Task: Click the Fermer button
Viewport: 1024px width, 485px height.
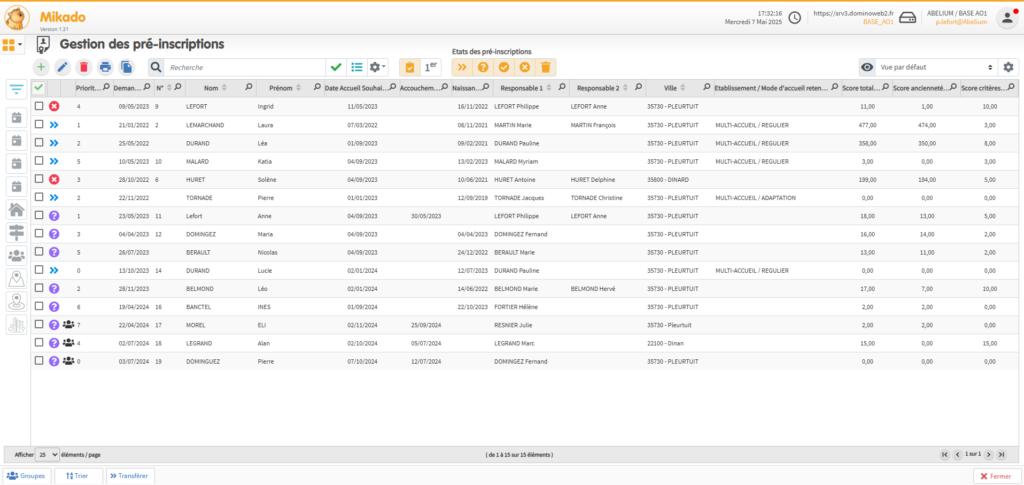Action: pyautogui.click(x=997, y=476)
